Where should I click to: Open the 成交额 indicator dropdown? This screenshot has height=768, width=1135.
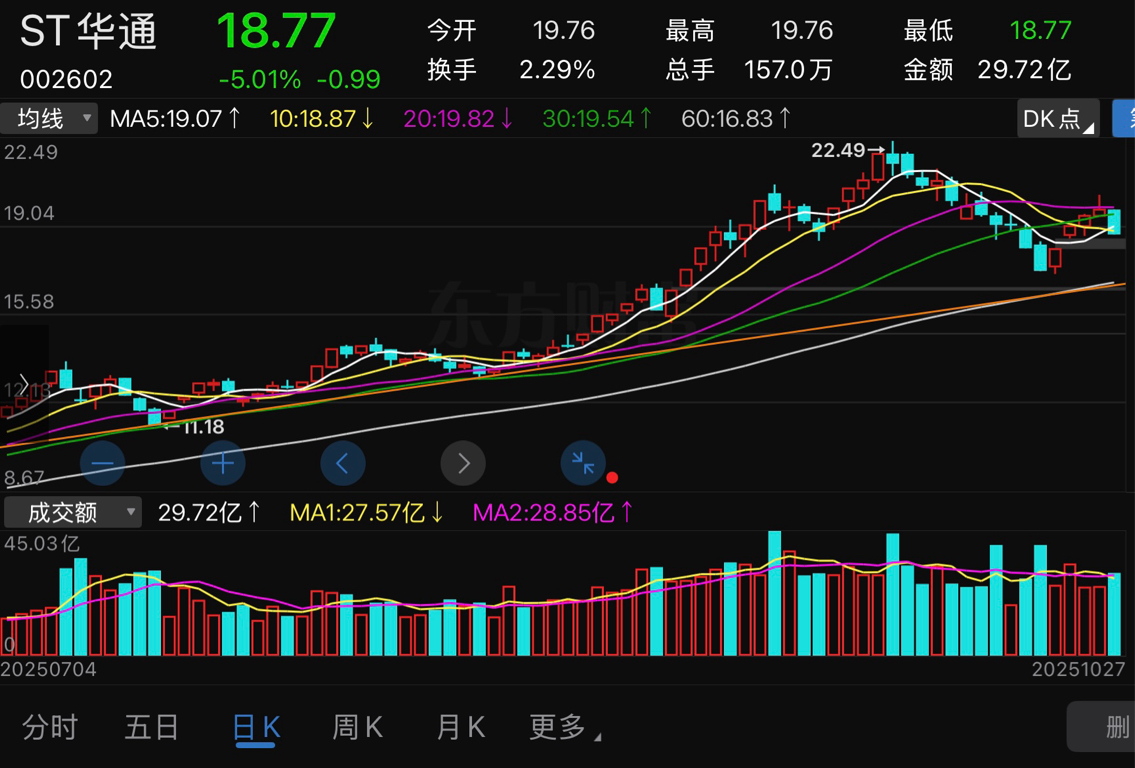(x=73, y=512)
